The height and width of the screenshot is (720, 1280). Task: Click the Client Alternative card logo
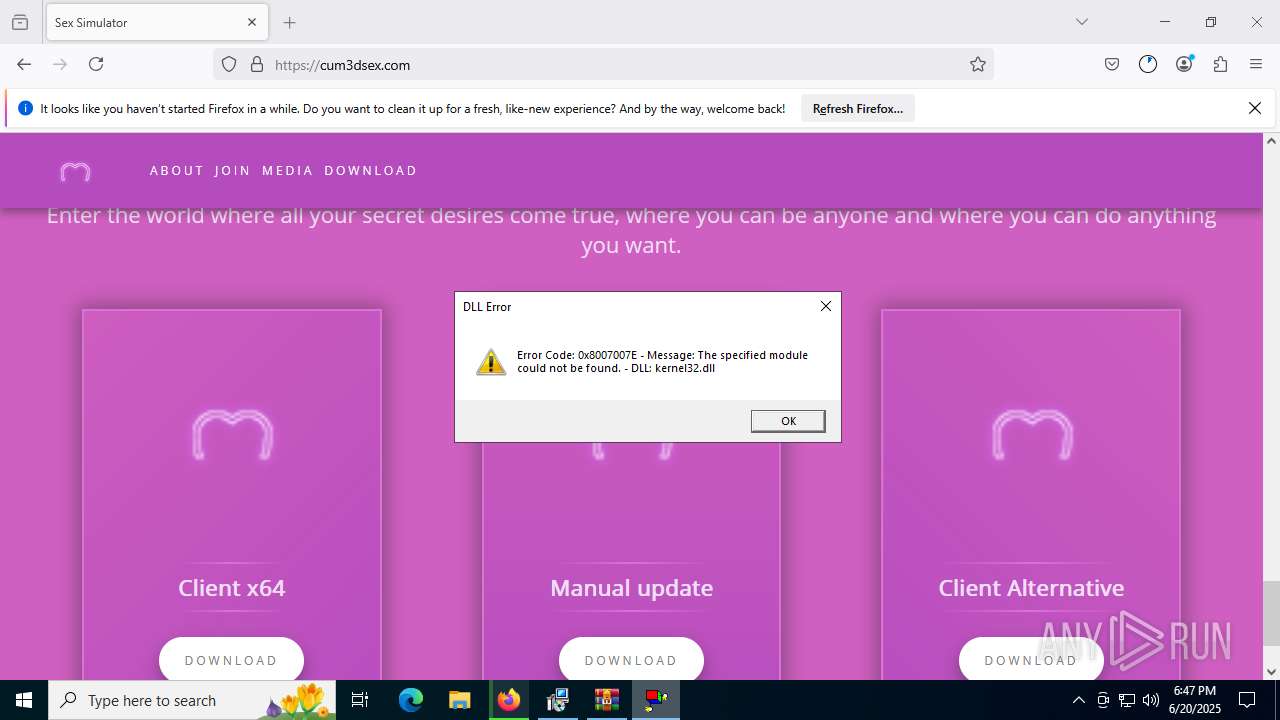(x=1031, y=435)
